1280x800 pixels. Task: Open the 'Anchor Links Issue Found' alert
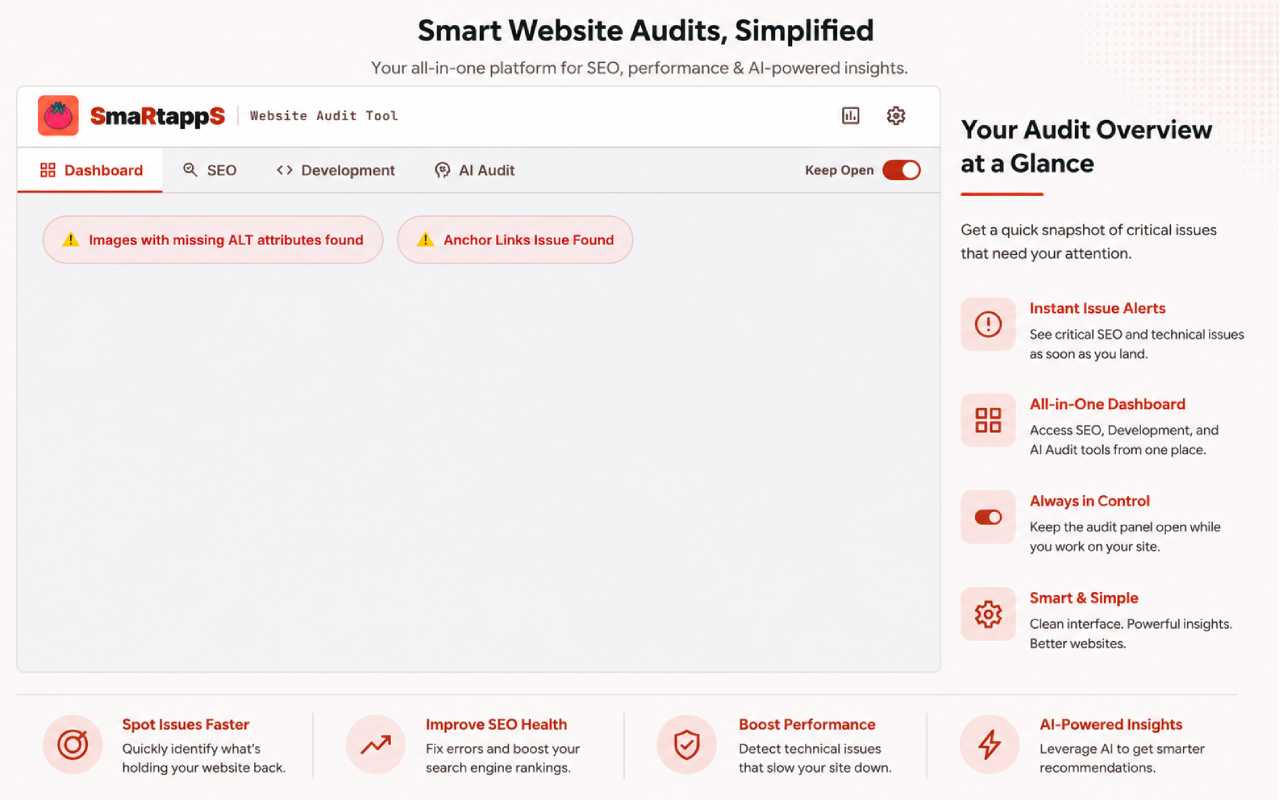515,240
